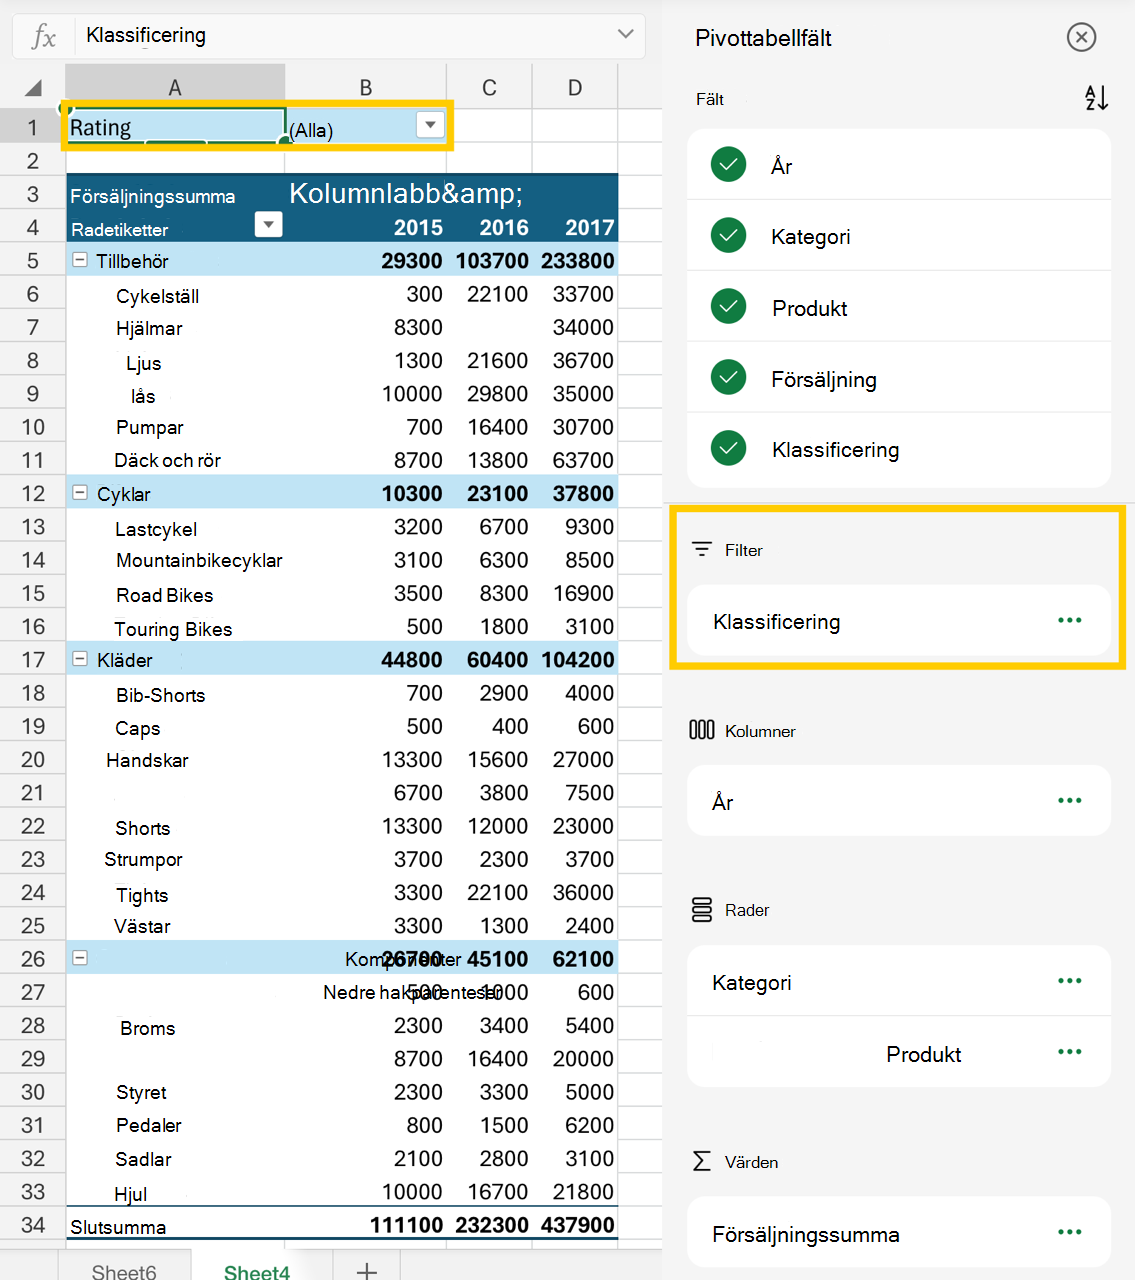This screenshot has width=1135, height=1280.
Task: Open options for Kategori row field
Action: 1070,981
